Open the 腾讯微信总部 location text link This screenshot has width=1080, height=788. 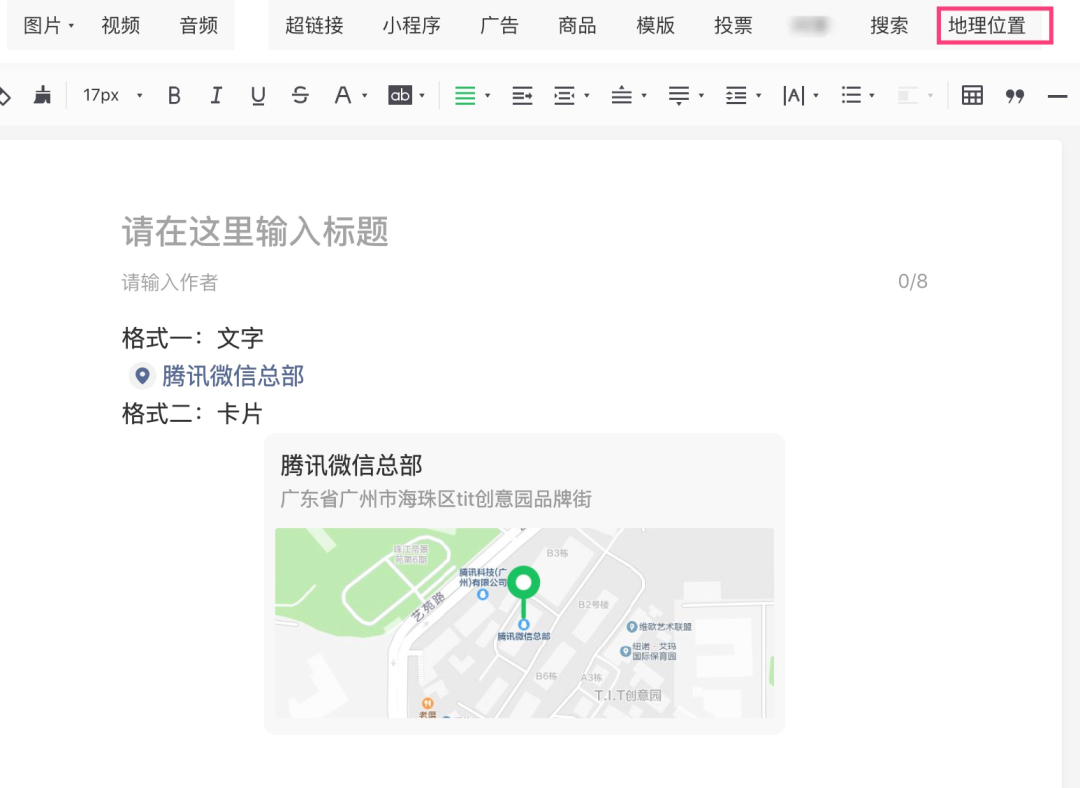tap(233, 376)
